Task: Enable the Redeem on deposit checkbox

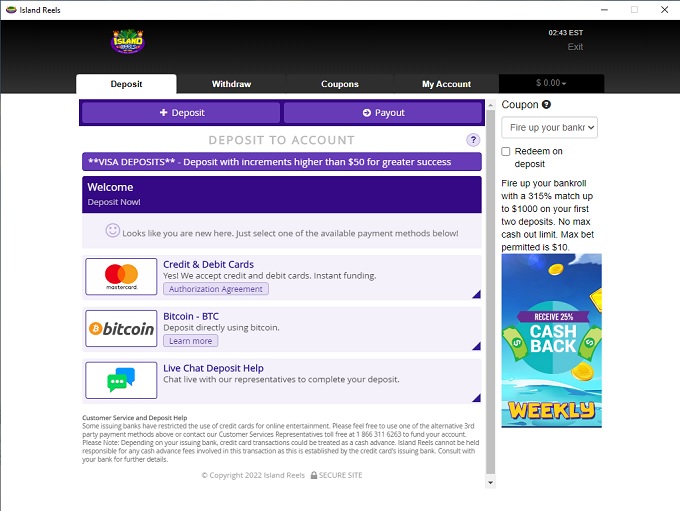Action: (506, 151)
